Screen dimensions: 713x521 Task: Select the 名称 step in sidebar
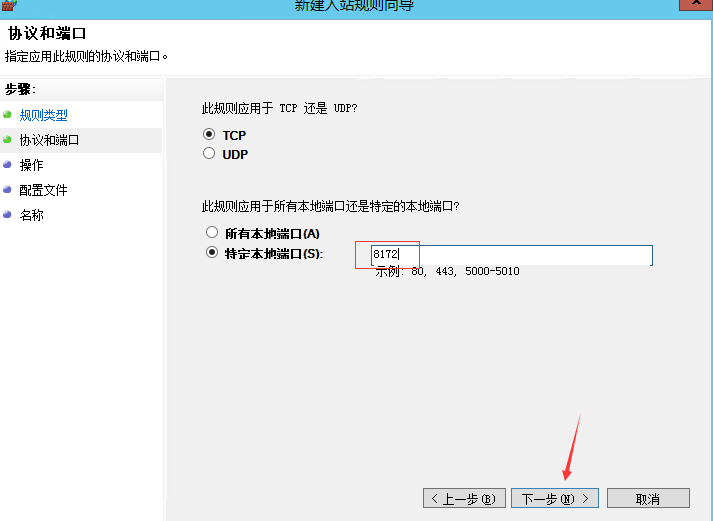pos(31,215)
